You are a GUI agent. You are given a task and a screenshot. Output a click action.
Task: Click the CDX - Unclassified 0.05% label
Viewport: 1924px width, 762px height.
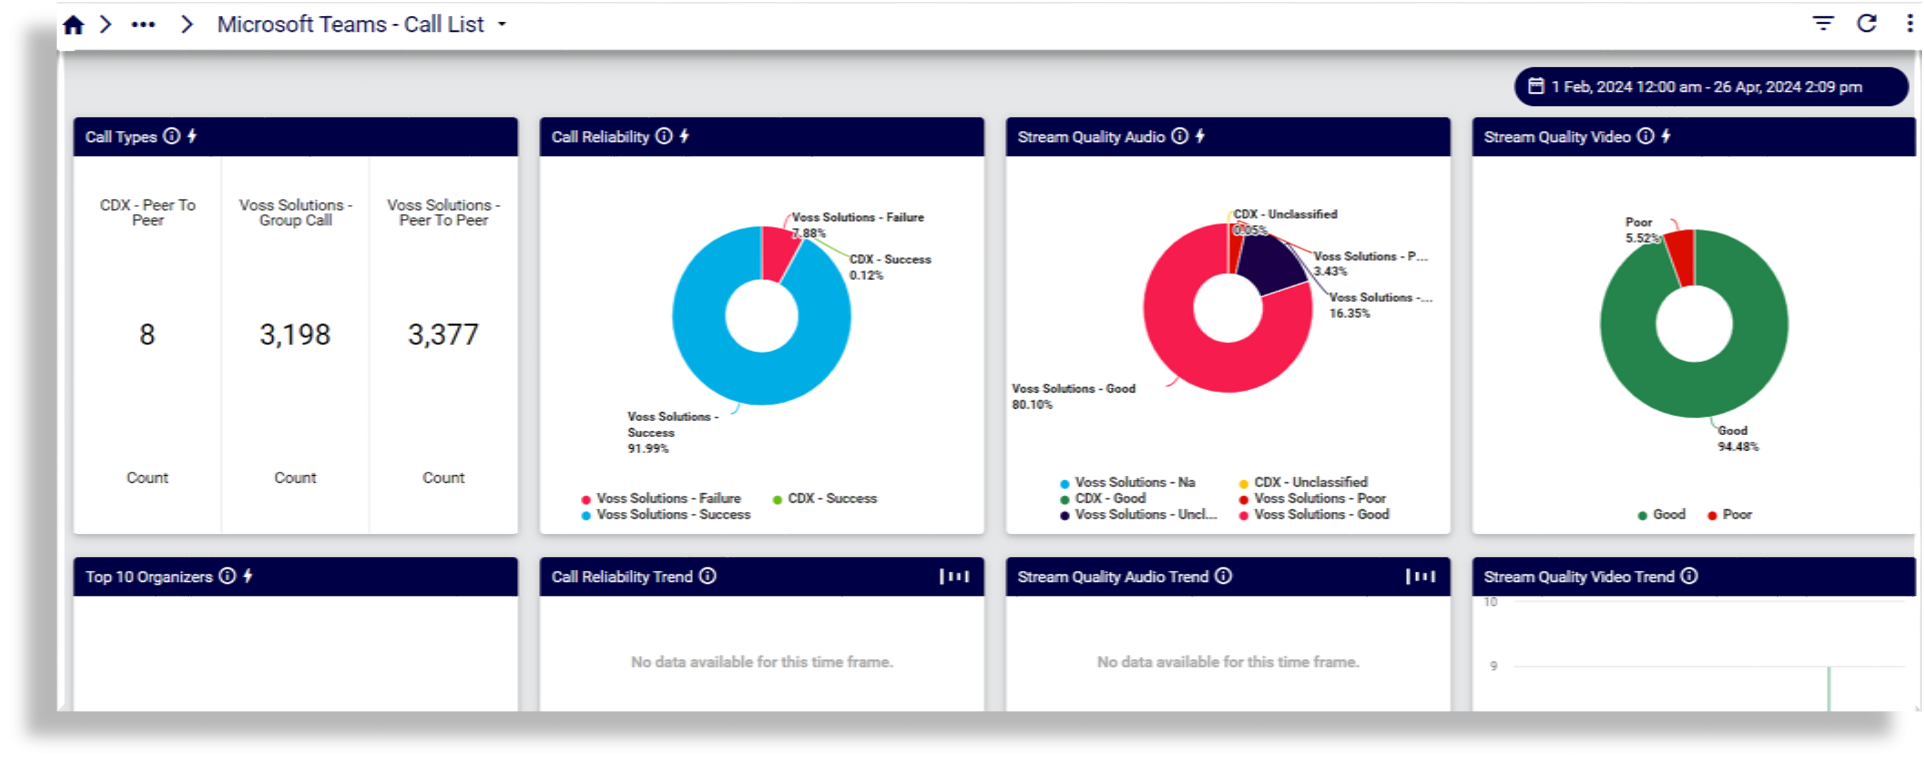pos(1285,222)
